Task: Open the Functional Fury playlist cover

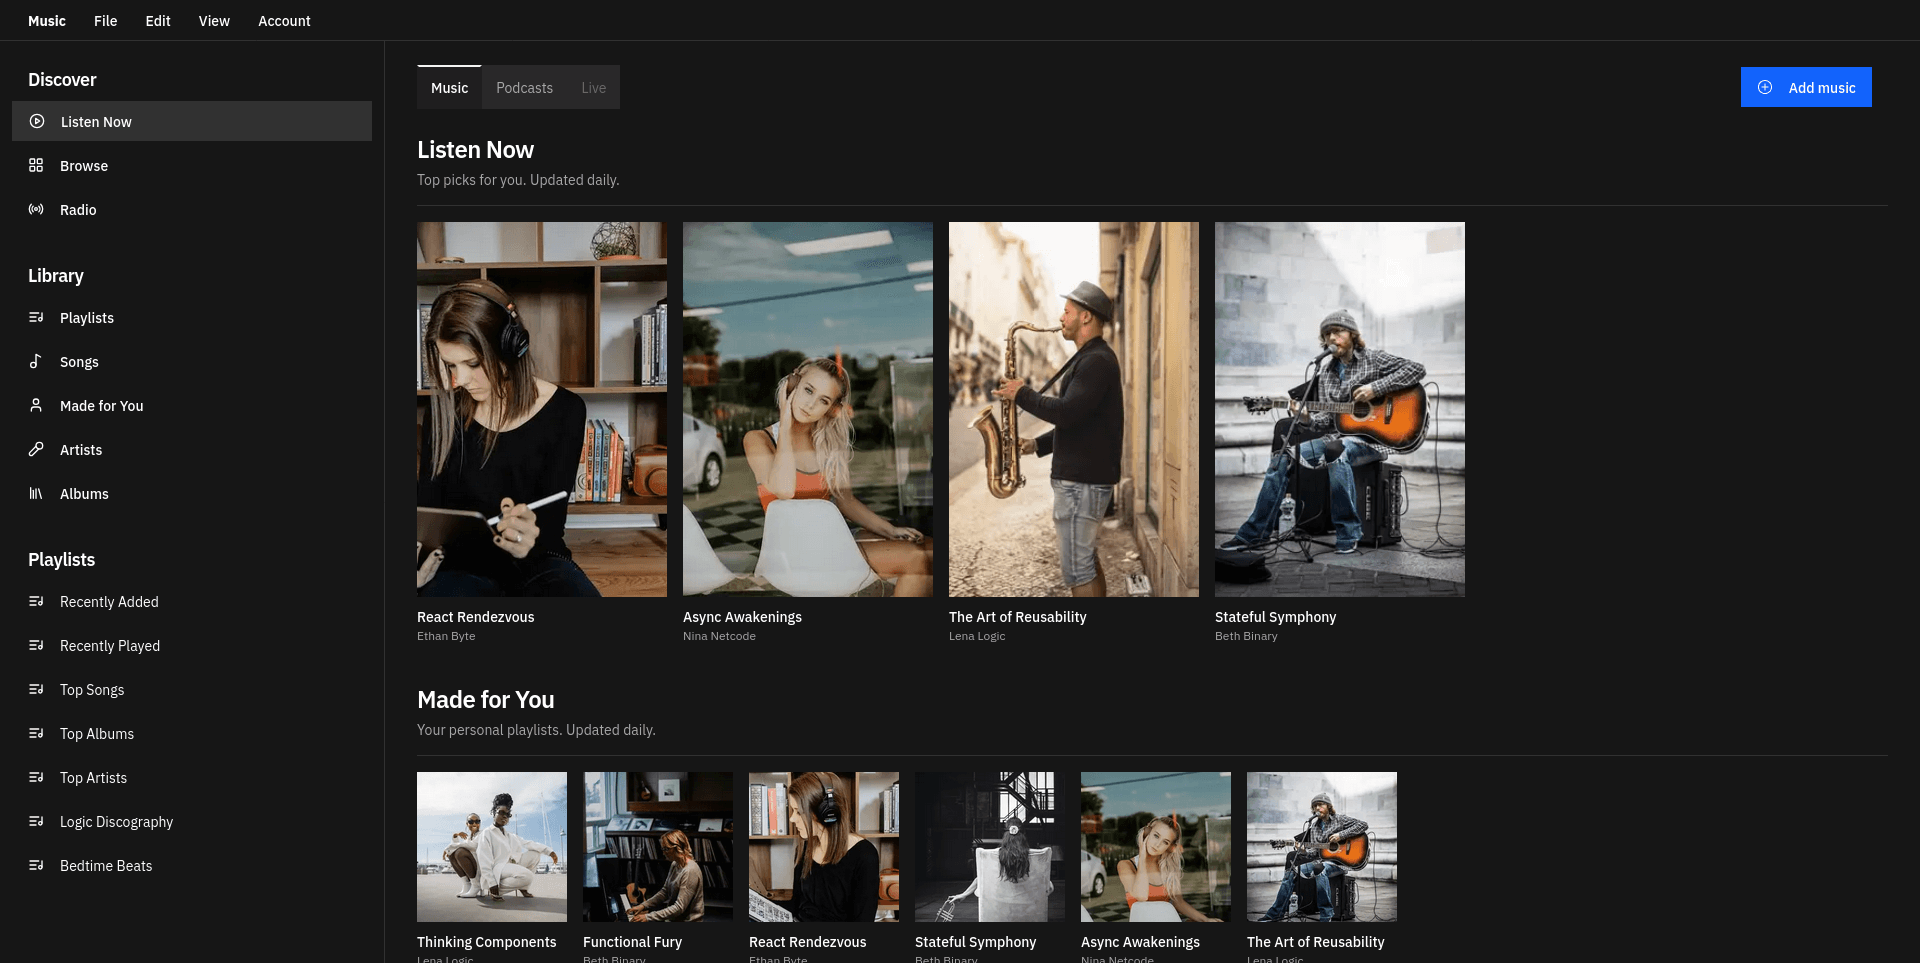Action: point(658,847)
